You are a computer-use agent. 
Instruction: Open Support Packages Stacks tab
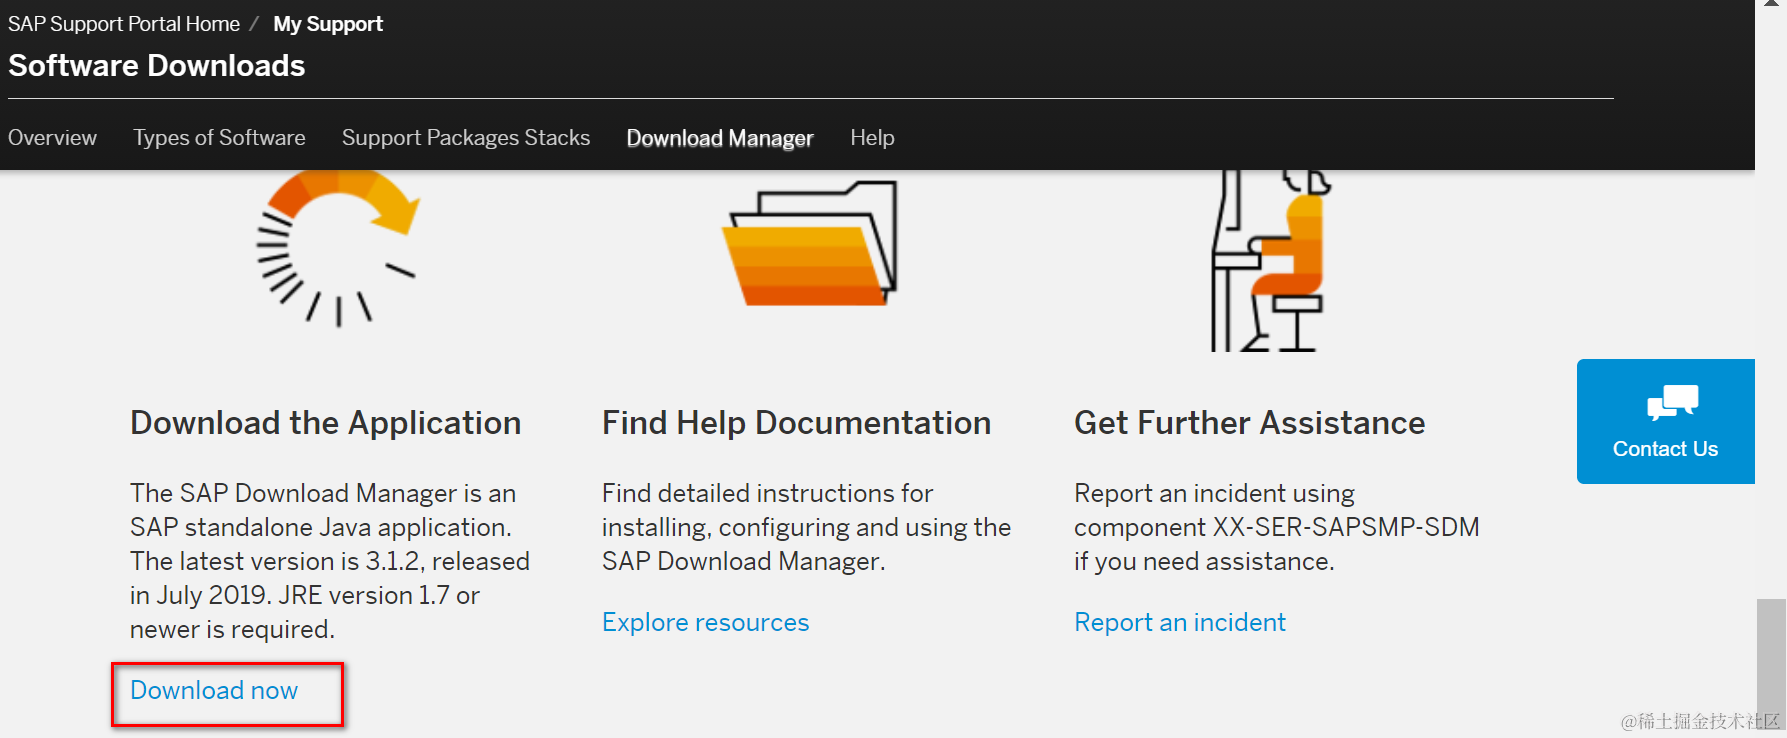click(466, 138)
